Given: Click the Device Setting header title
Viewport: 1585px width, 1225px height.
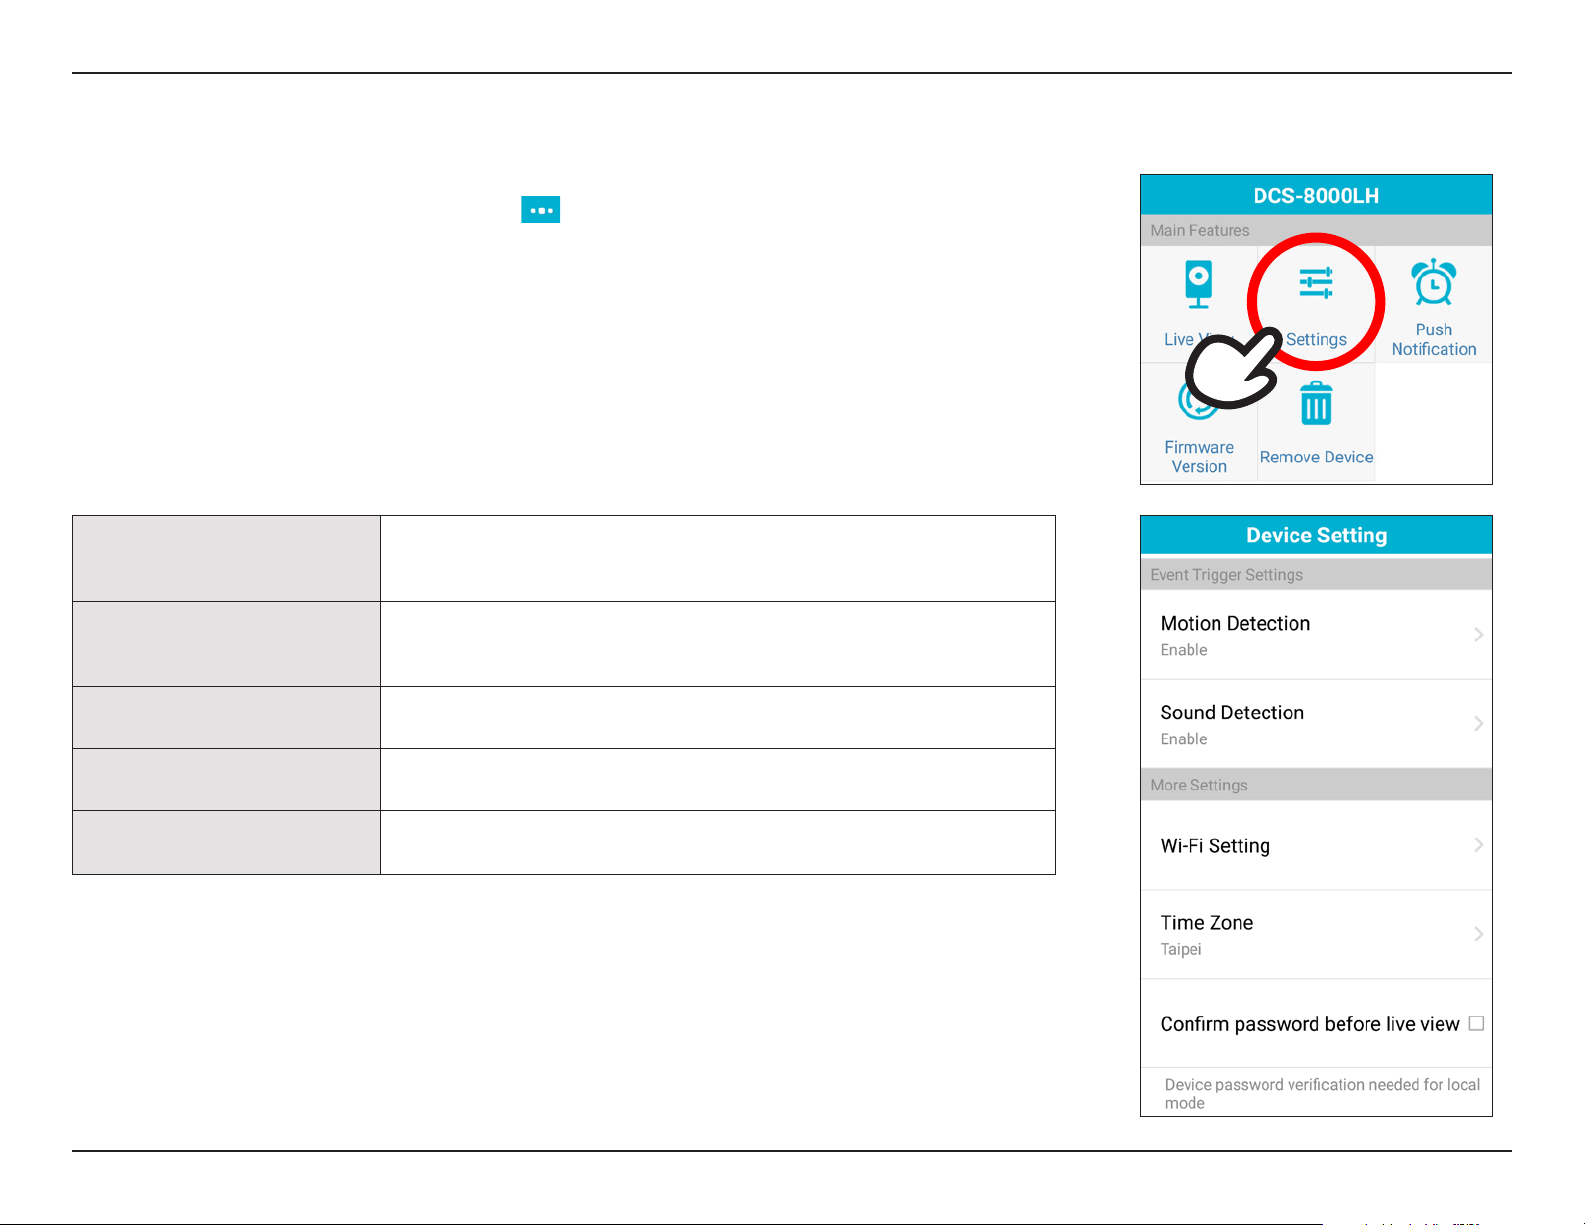Looking at the screenshot, I should tap(1316, 535).
